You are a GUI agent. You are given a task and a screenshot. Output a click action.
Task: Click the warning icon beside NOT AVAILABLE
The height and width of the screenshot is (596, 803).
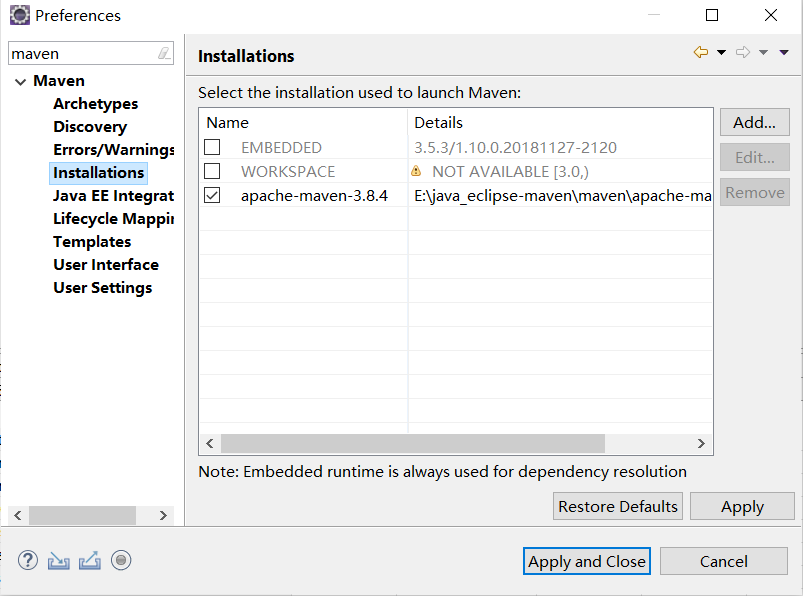point(416,171)
